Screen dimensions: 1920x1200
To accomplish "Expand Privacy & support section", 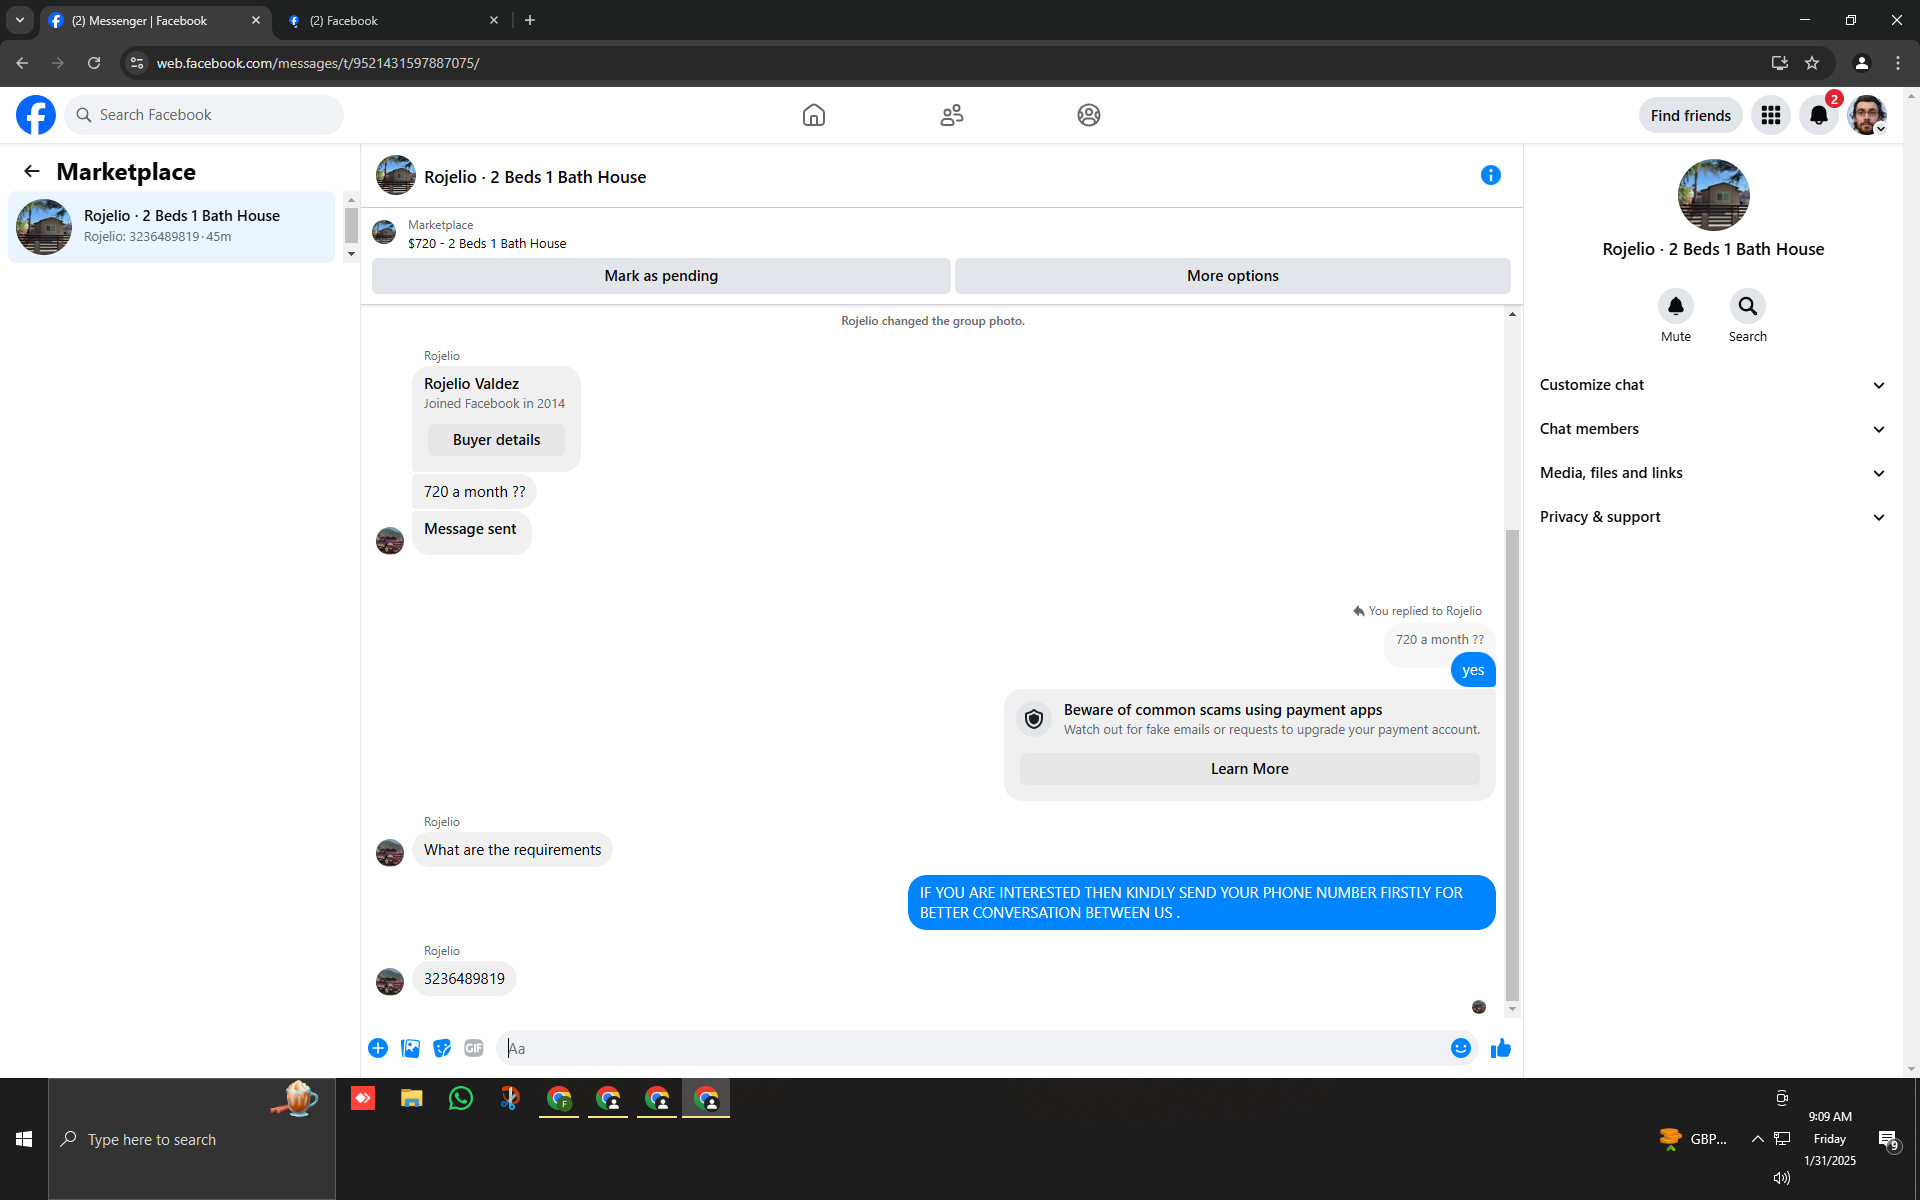I will [x=1713, y=517].
